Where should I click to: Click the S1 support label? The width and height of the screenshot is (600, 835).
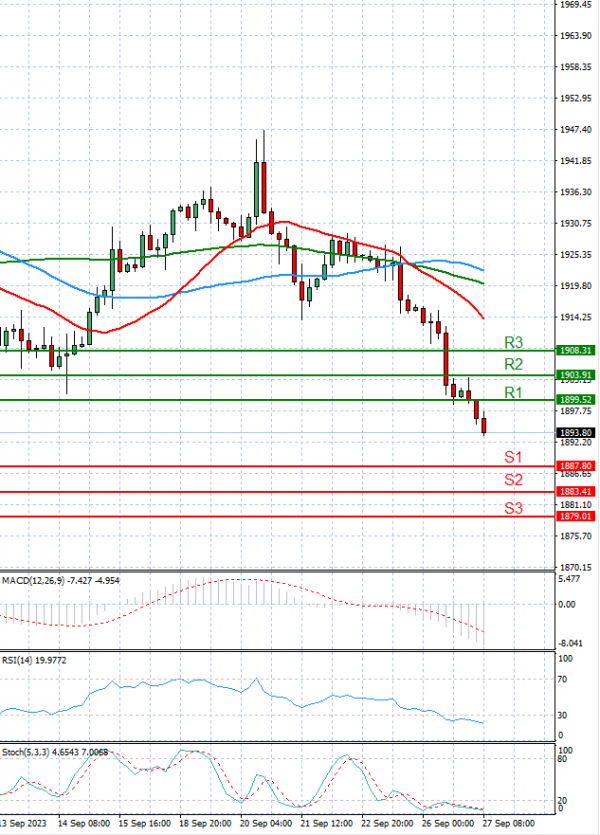513,457
